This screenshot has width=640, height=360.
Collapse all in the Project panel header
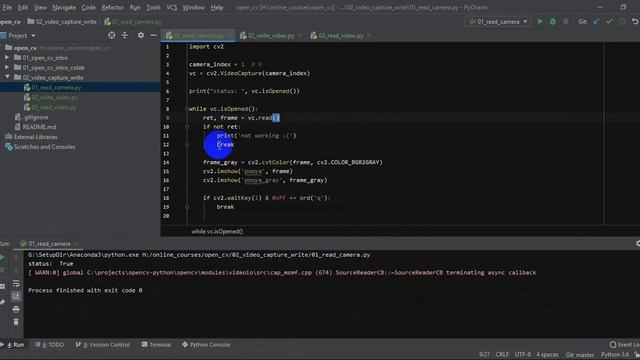click(x=124, y=36)
